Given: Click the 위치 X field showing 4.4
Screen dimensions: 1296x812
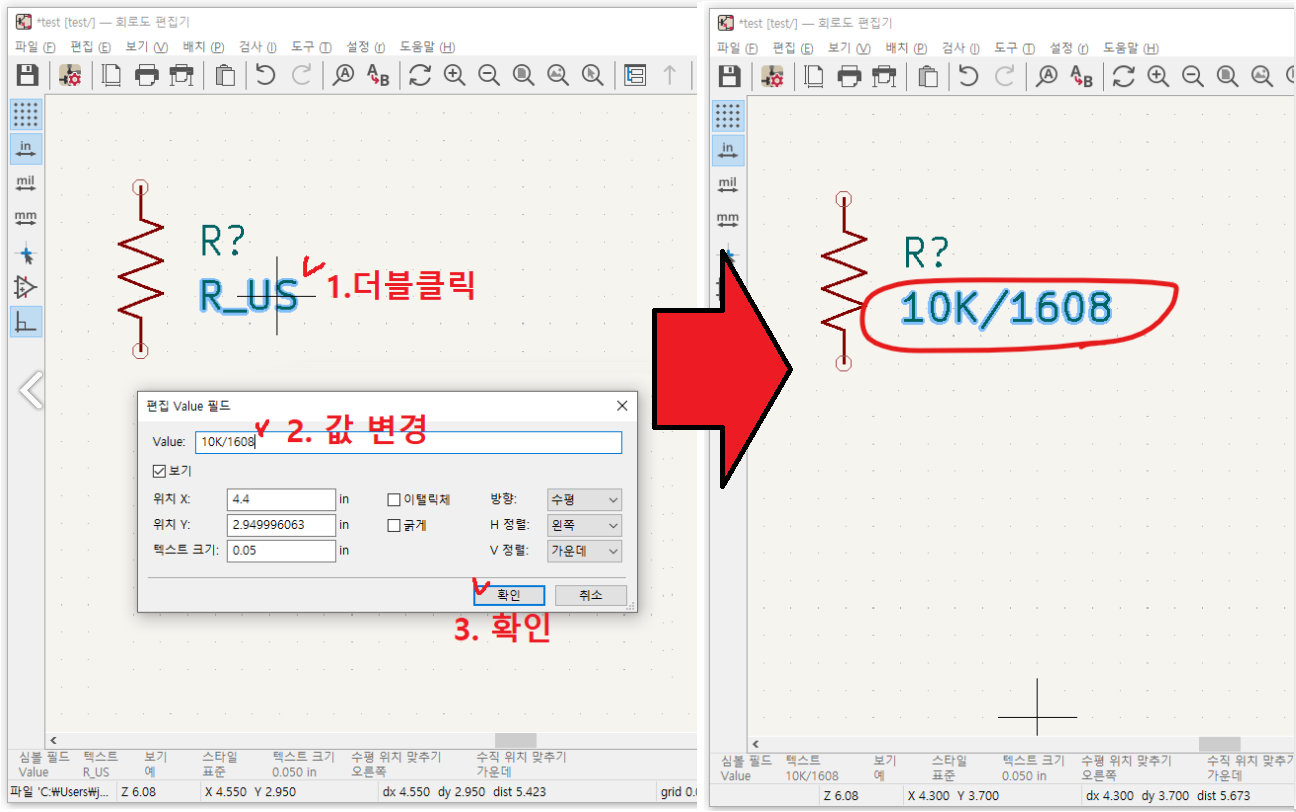Looking at the screenshot, I should pyautogui.click(x=281, y=499).
